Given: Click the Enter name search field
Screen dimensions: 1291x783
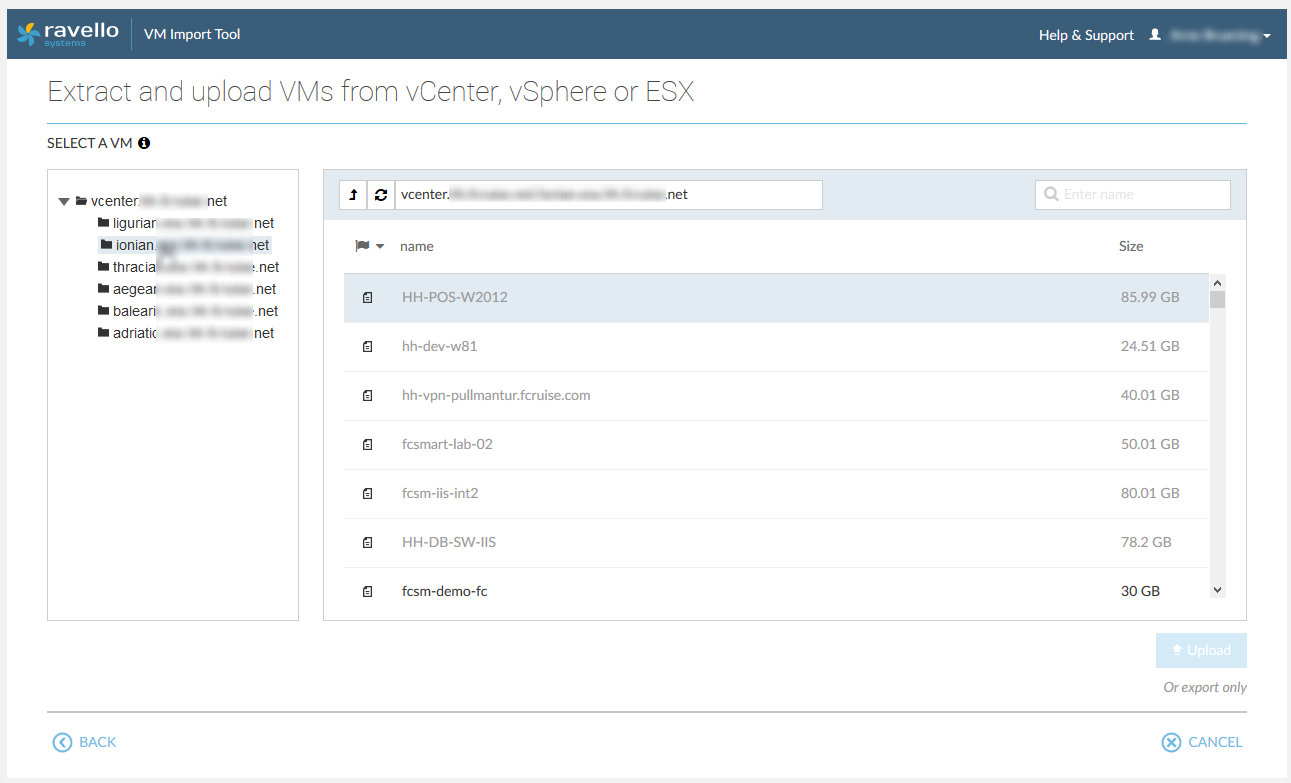Looking at the screenshot, I should point(1133,195).
